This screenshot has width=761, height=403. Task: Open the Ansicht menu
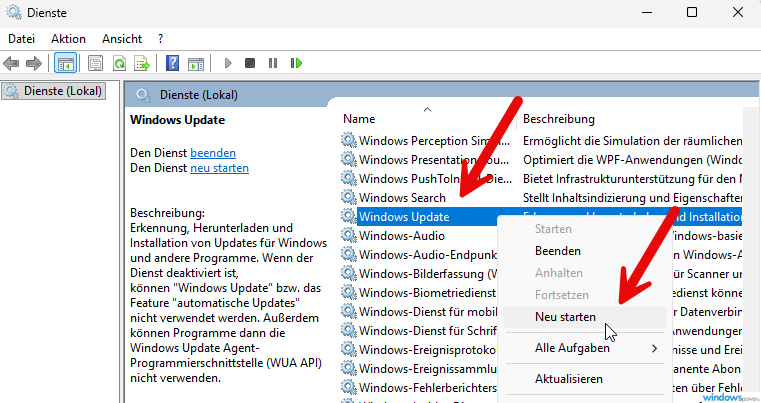tap(122, 39)
